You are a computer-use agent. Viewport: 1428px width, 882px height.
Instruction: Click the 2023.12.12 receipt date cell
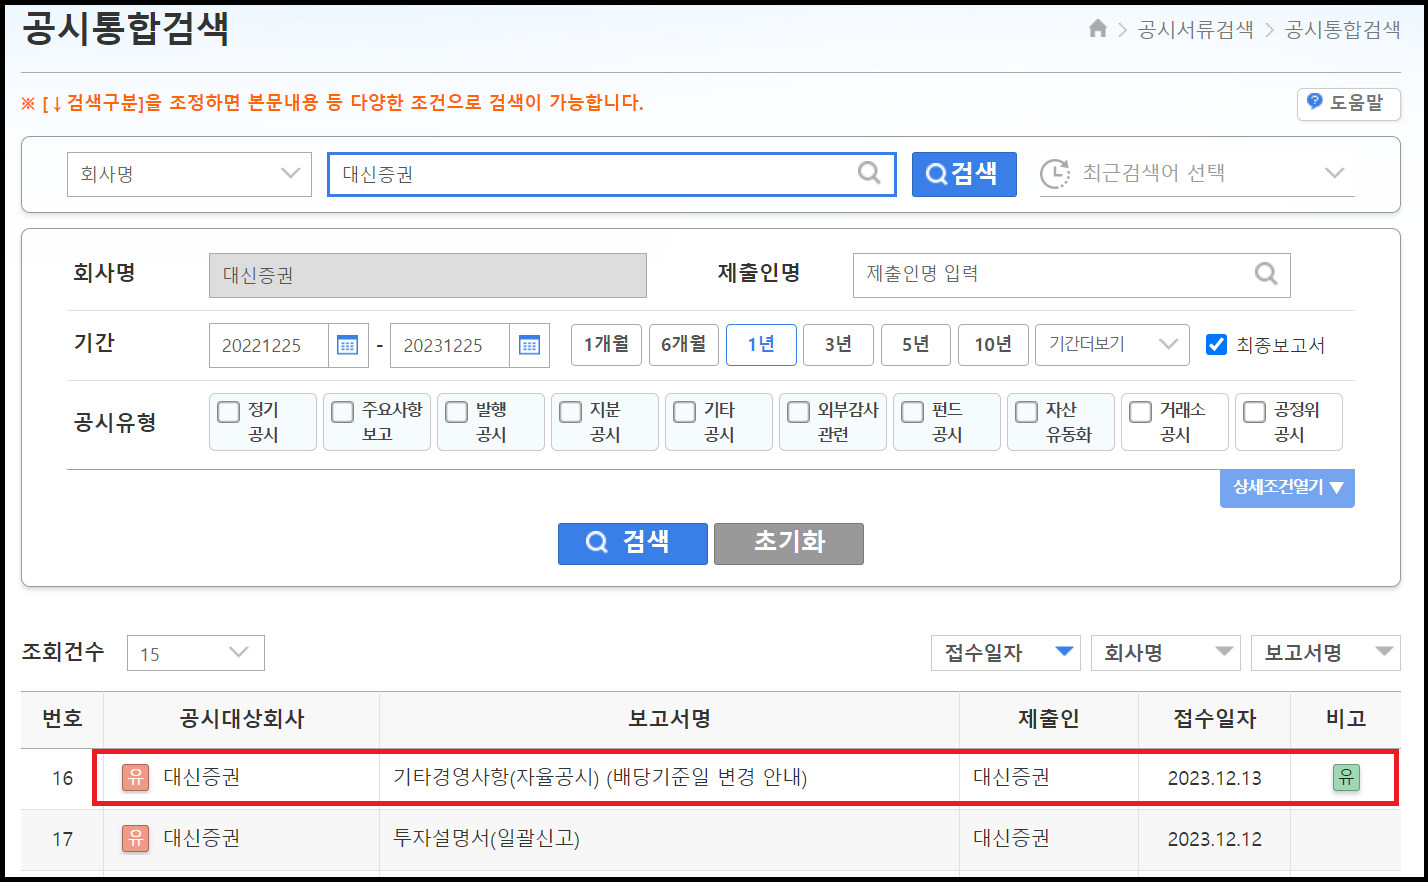pos(1215,839)
